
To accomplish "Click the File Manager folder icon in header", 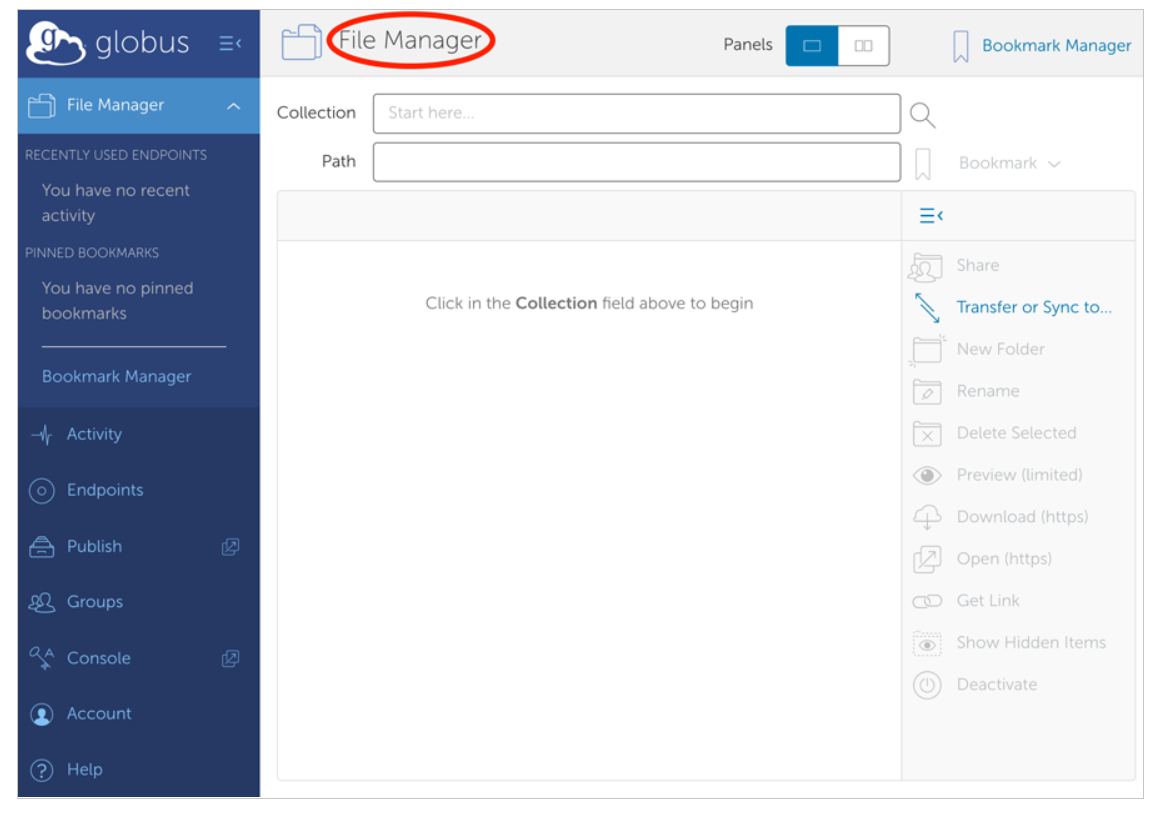I will (x=301, y=42).
